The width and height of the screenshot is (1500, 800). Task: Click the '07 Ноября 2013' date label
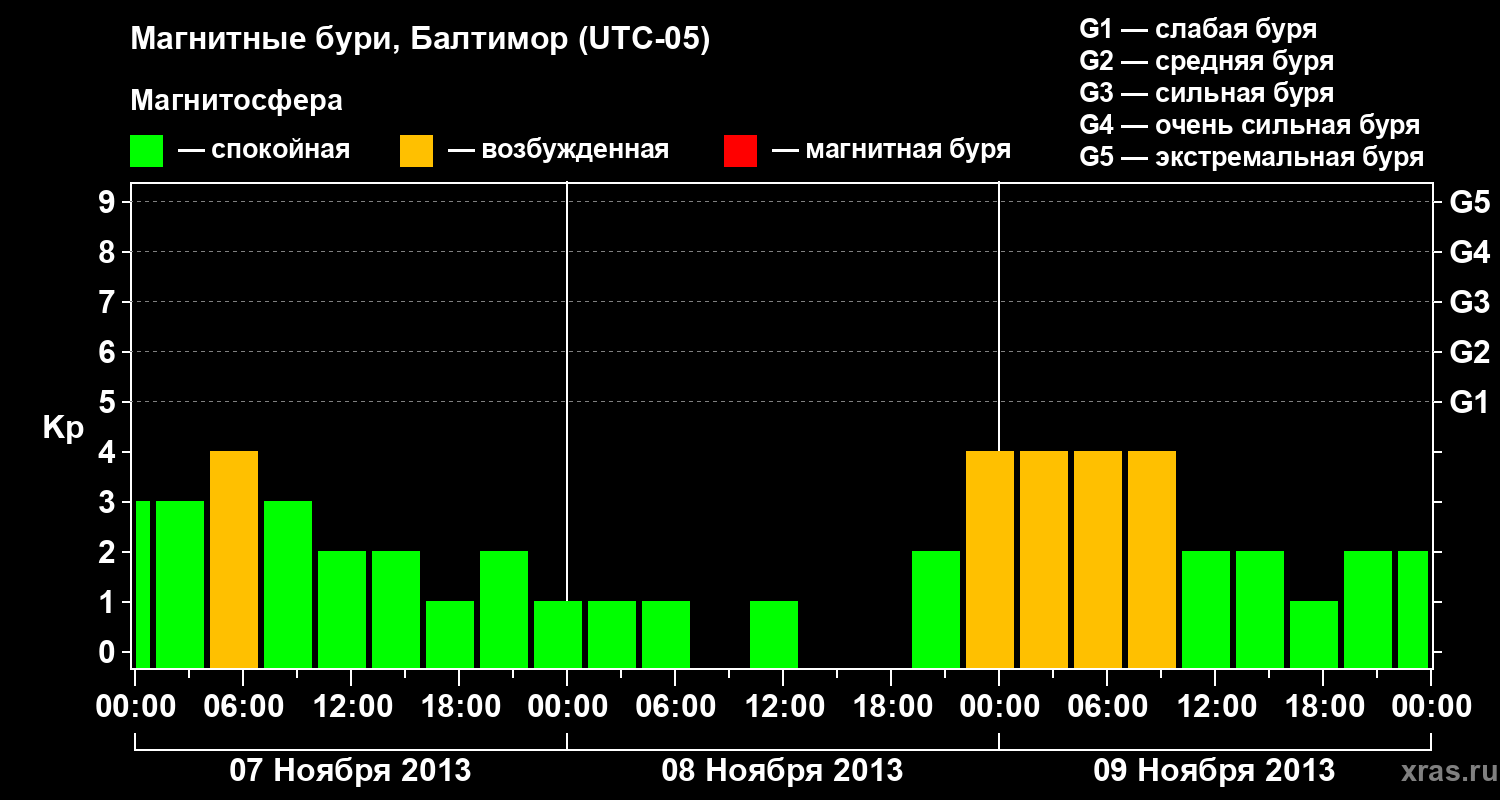(x=350, y=770)
